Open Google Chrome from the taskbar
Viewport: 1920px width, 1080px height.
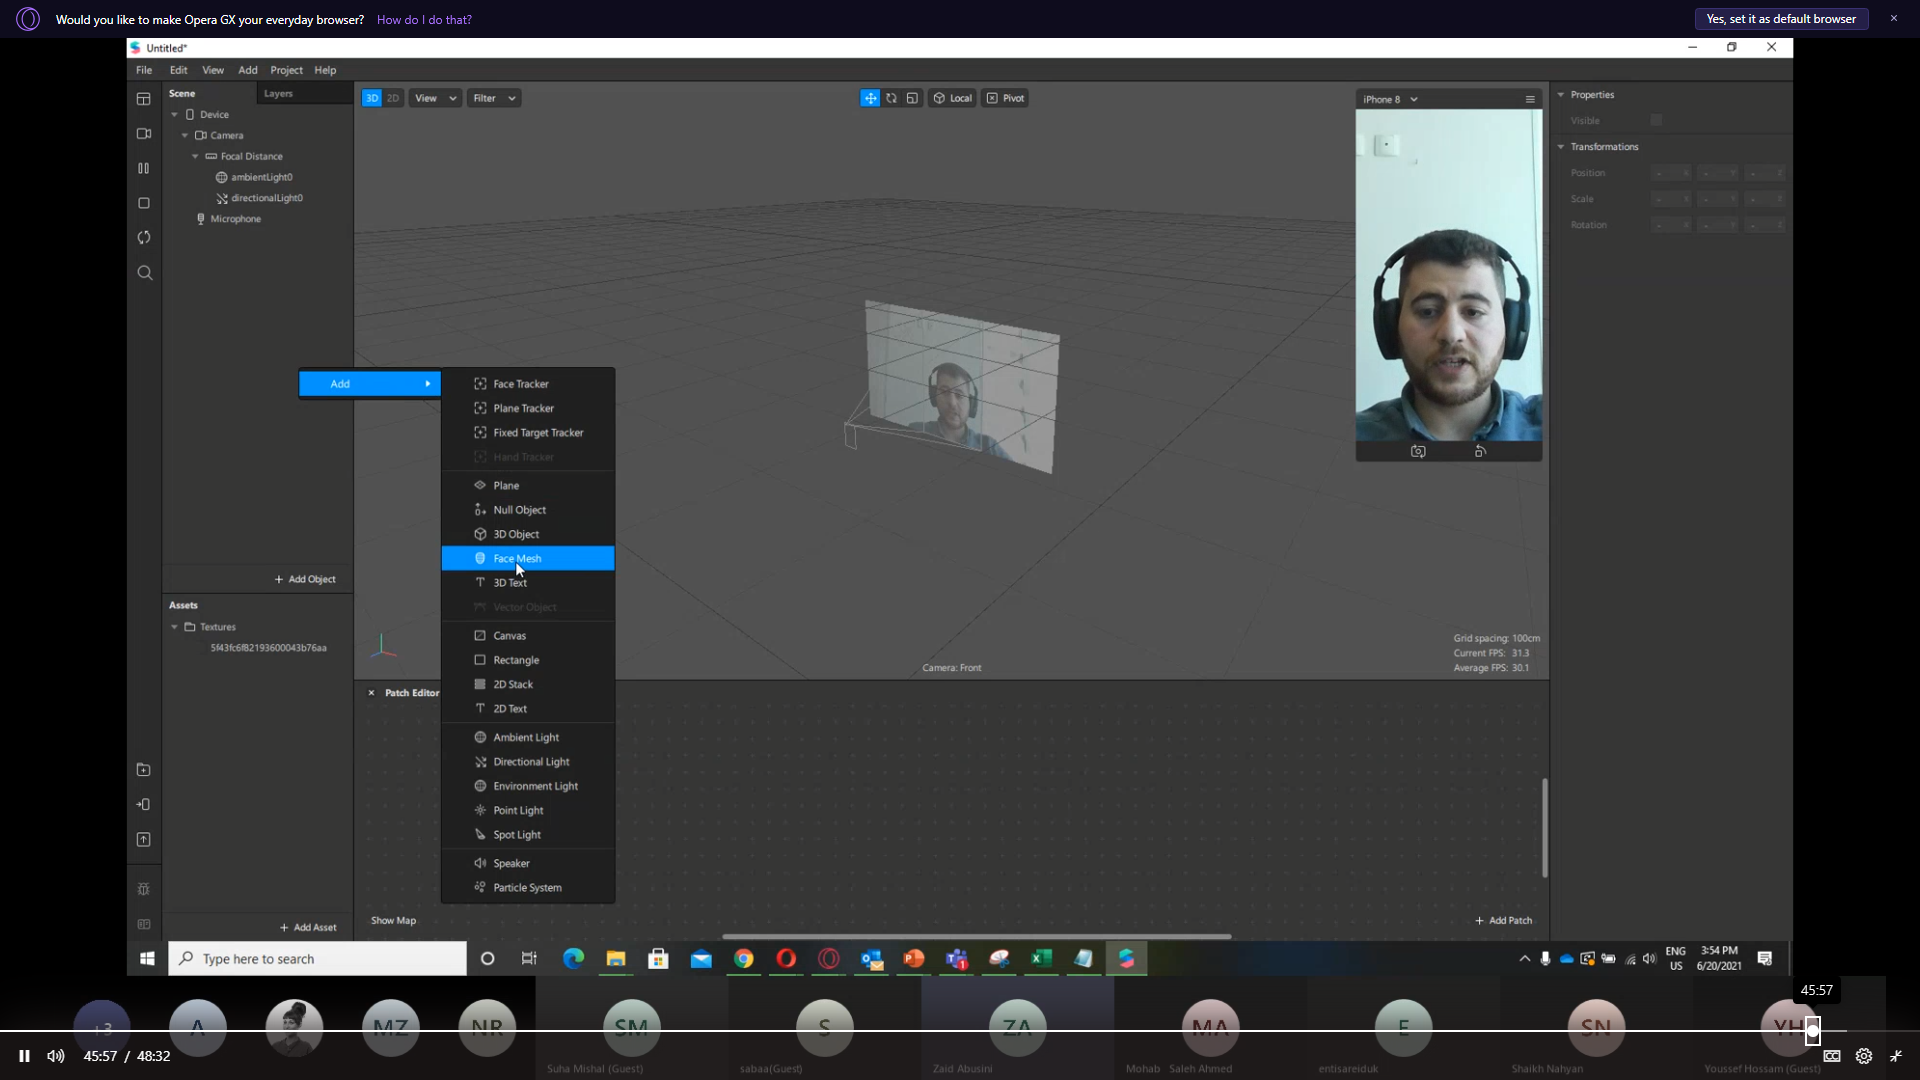[744, 959]
